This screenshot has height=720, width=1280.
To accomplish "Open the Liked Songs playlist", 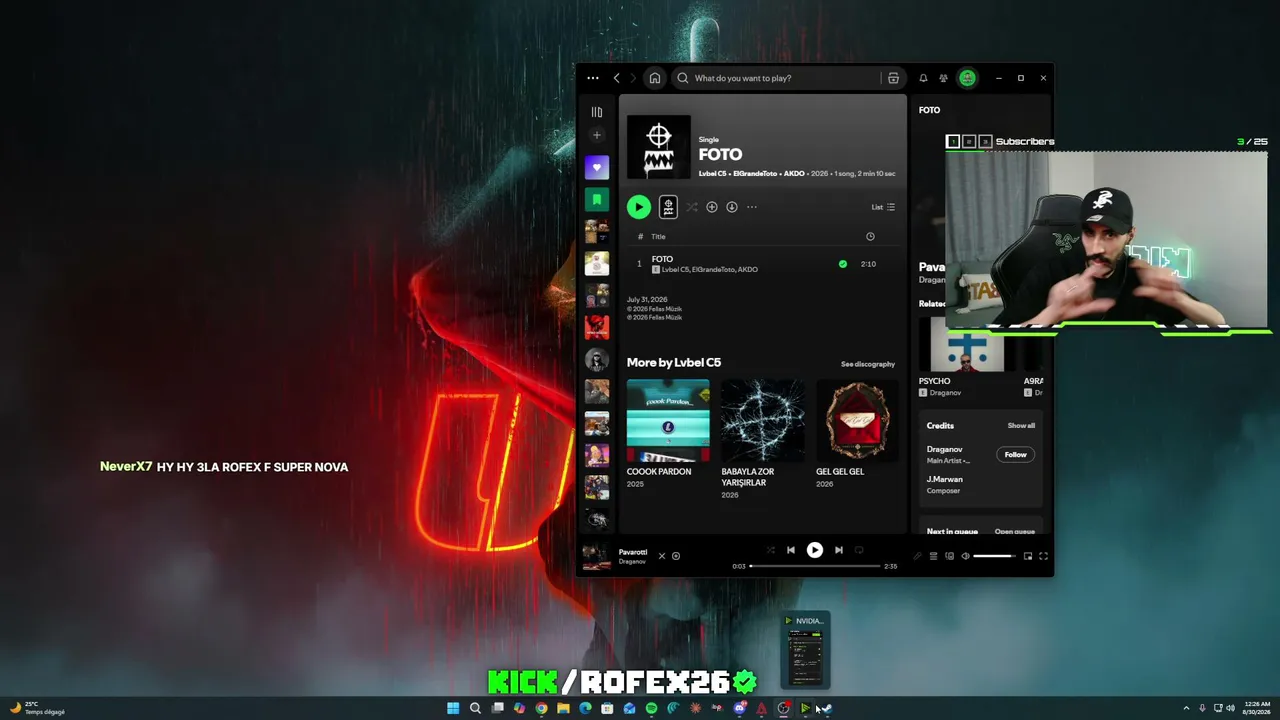I will 597,168.
